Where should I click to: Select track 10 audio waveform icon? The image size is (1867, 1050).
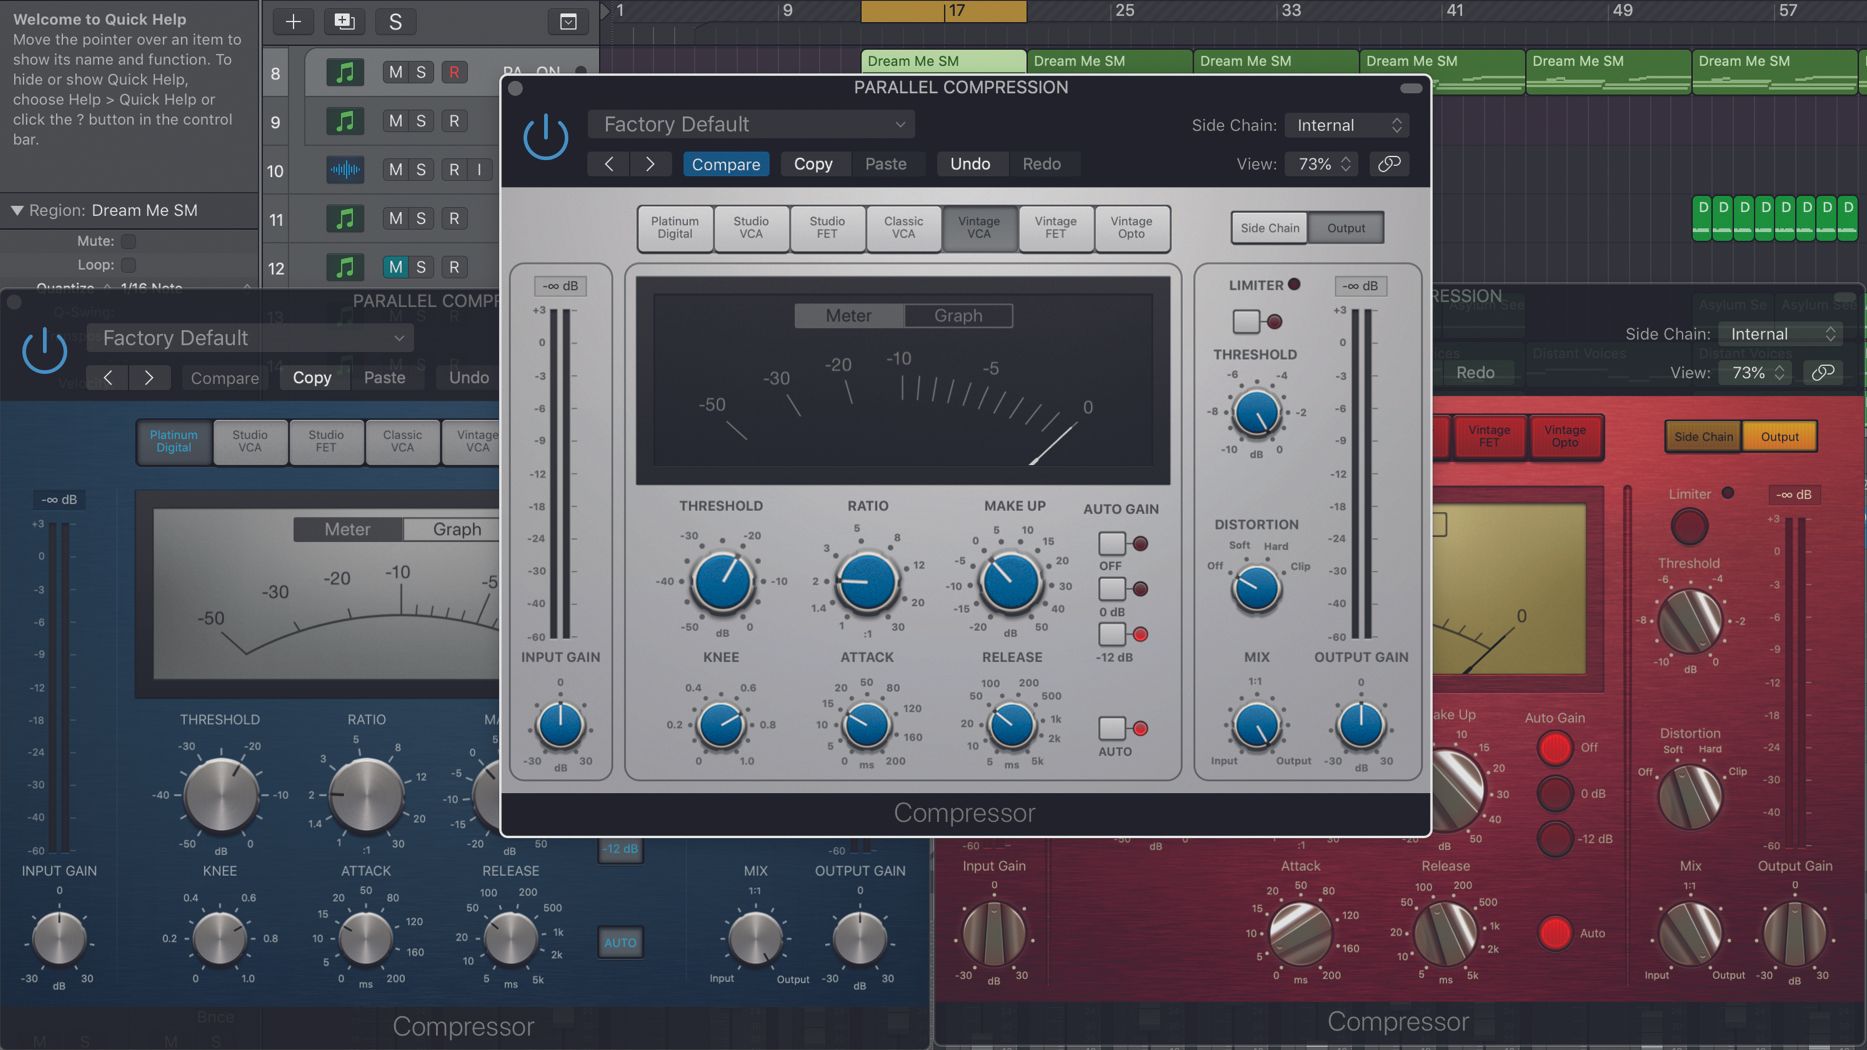point(345,170)
